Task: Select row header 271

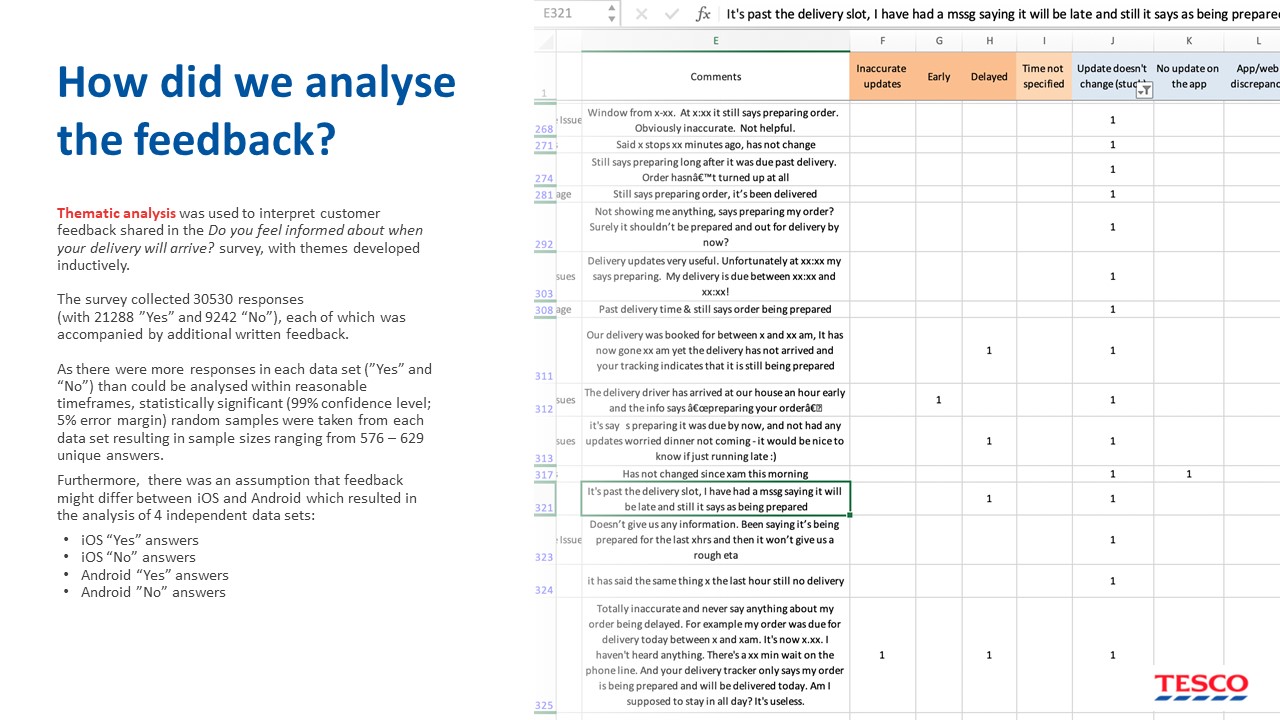Action: 545,144
